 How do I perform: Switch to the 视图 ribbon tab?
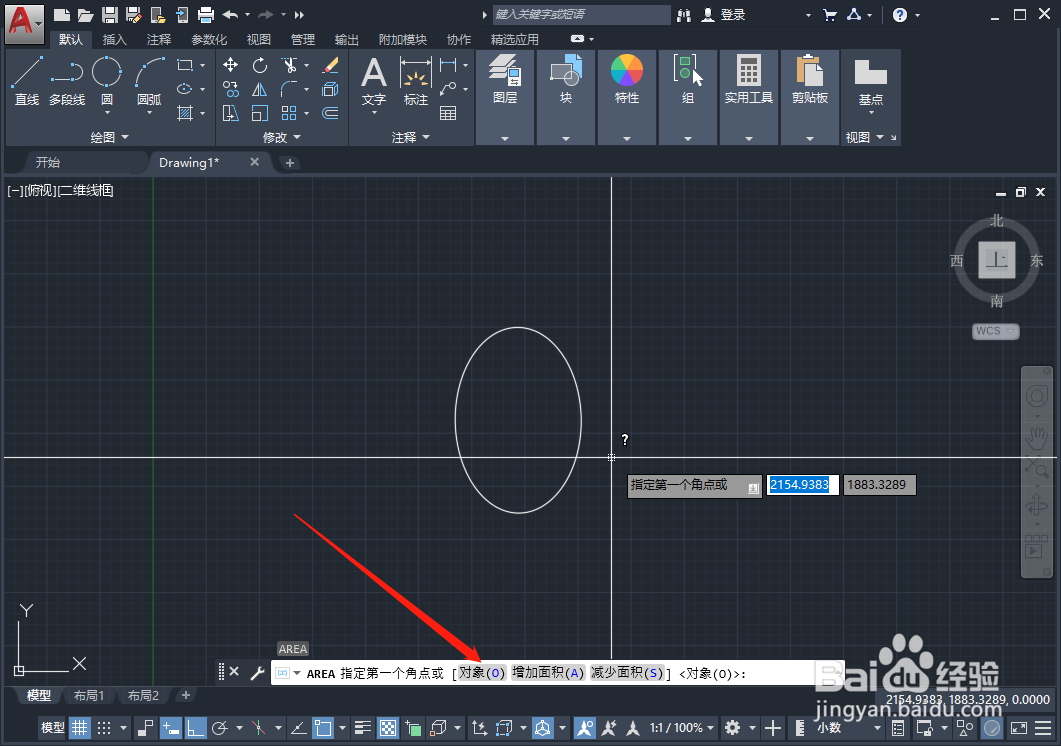click(x=258, y=39)
